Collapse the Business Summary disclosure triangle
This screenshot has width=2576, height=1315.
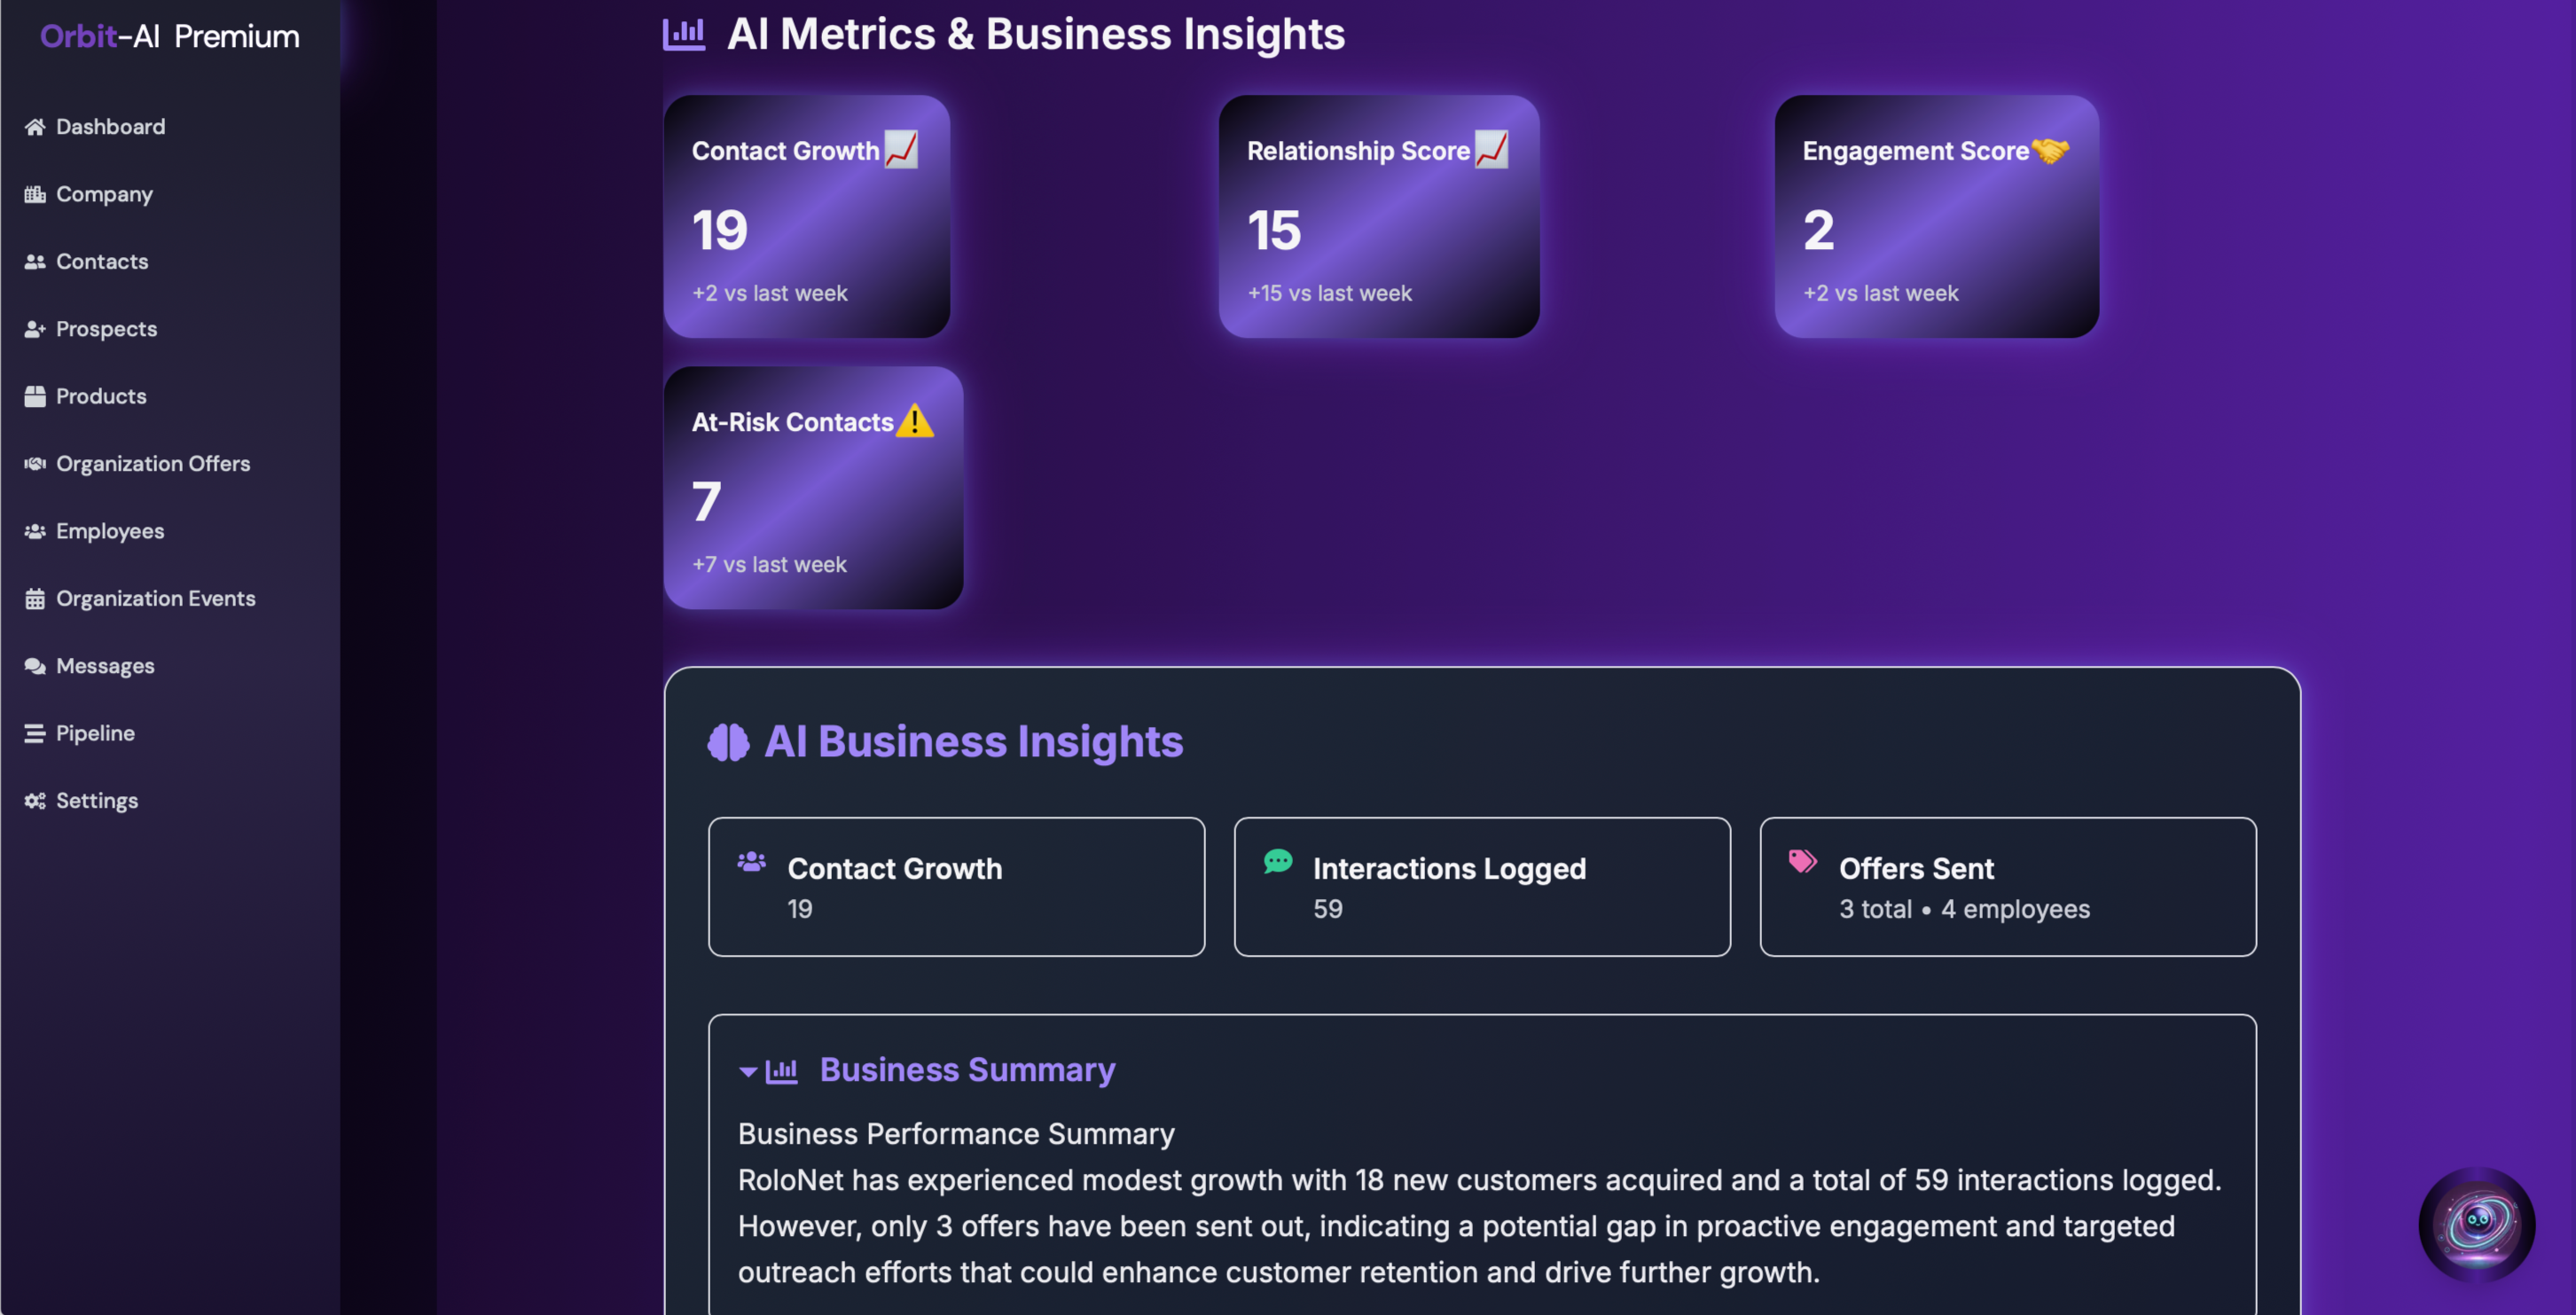point(747,1071)
